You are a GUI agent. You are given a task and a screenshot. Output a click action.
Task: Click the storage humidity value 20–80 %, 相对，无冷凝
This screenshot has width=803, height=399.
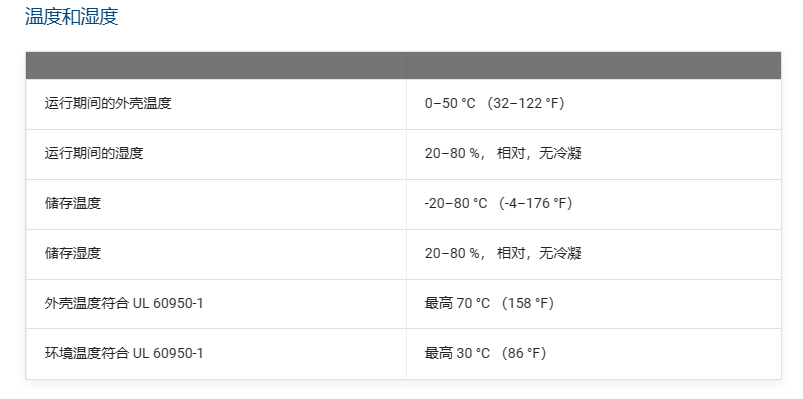tap(503, 253)
